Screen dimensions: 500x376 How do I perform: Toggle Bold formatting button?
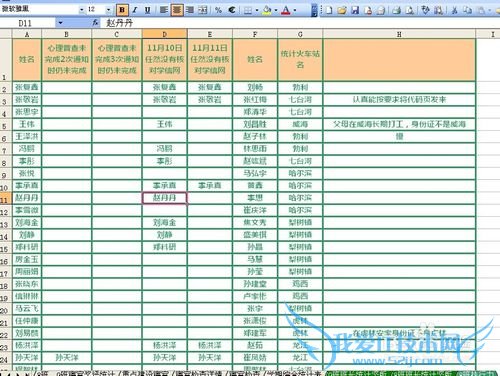pyautogui.click(x=122, y=10)
